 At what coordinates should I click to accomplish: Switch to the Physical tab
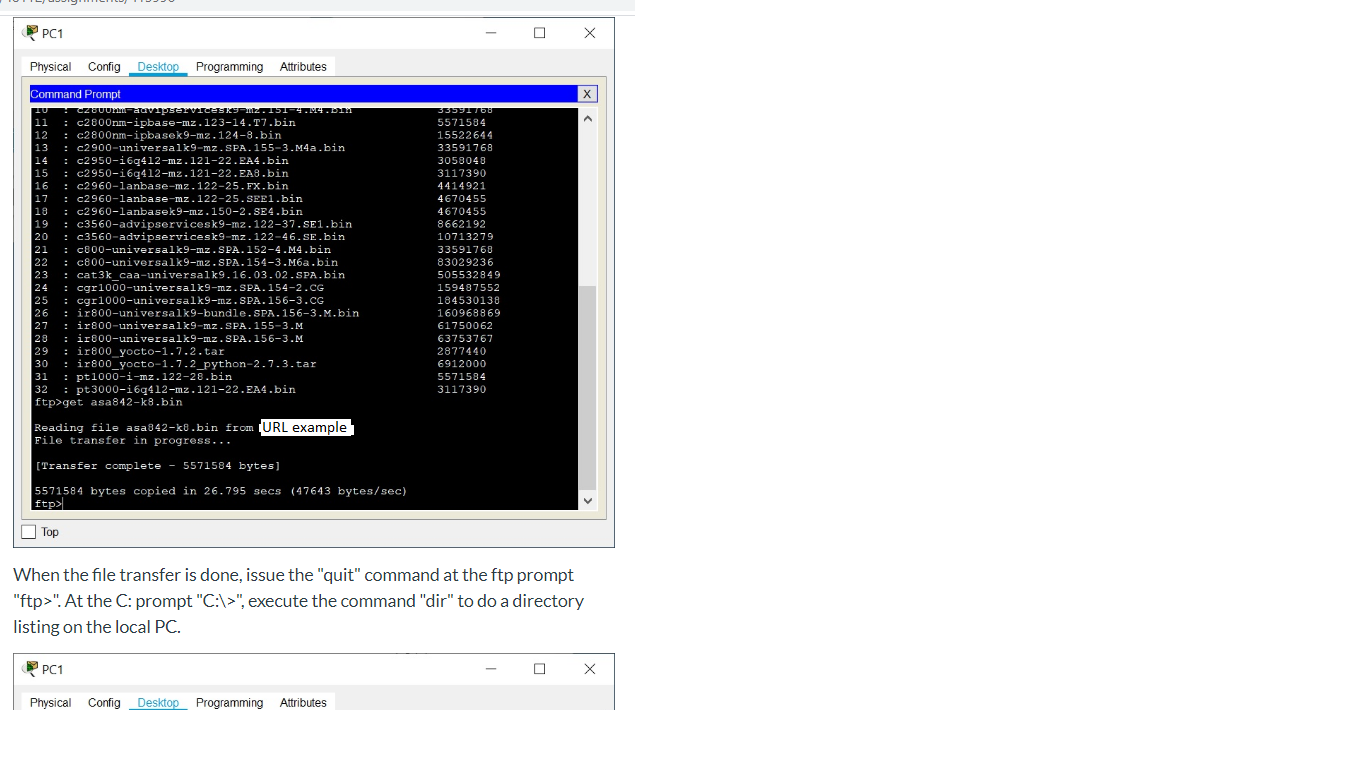(50, 66)
